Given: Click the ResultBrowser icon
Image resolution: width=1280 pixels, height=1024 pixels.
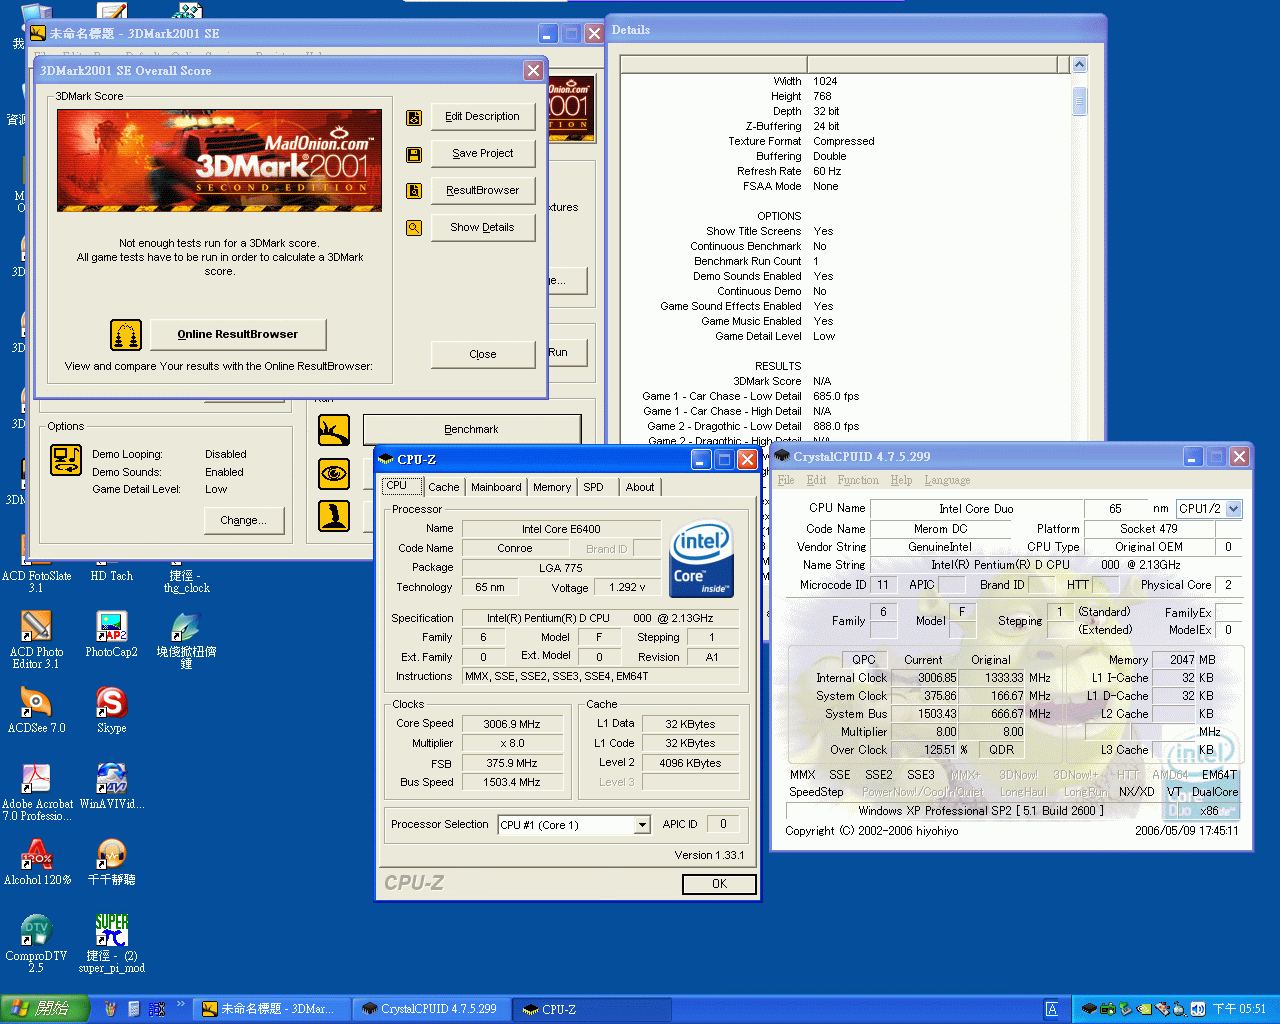Looking at the screenshot, I should coord(414,191).
